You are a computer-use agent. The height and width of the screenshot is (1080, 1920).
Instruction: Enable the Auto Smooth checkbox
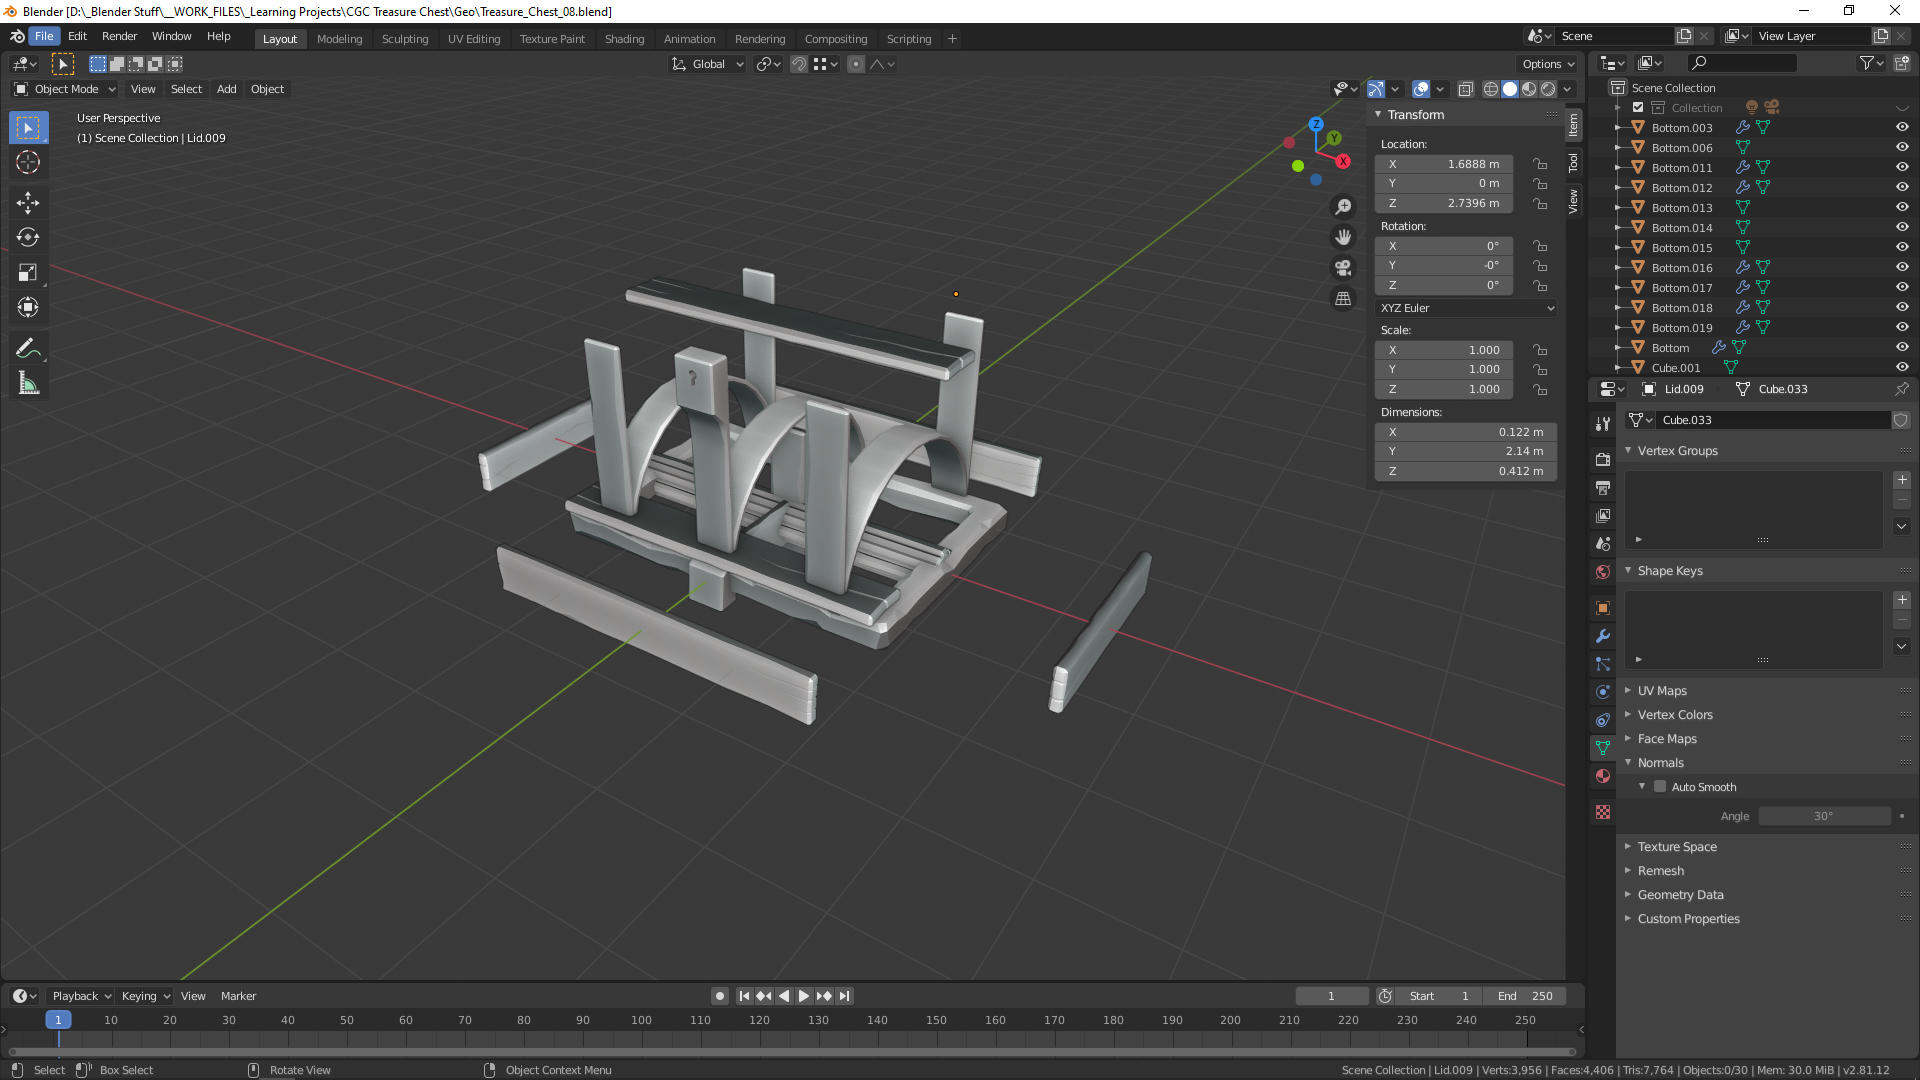[x=1660, y=787]
